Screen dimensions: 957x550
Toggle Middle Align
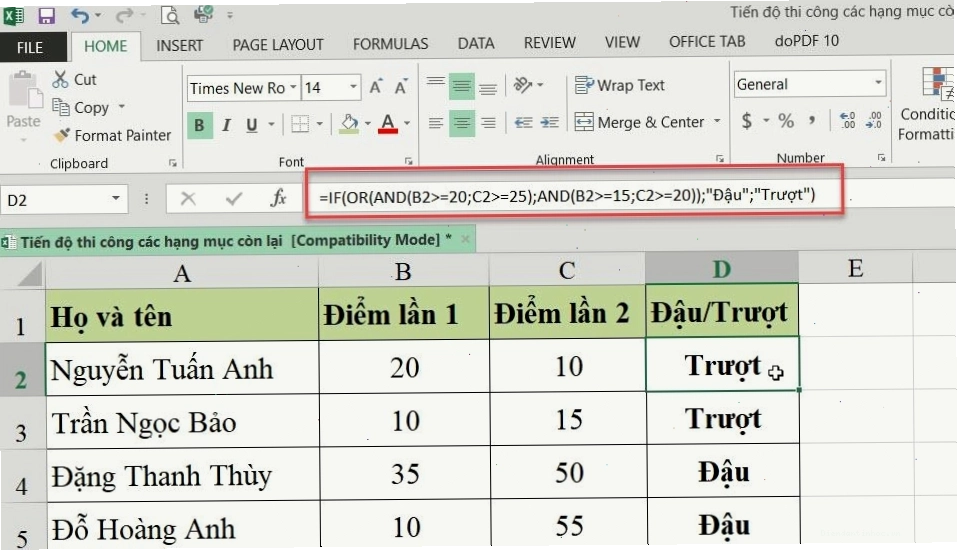pyautogui.click(x=461, y=87)
